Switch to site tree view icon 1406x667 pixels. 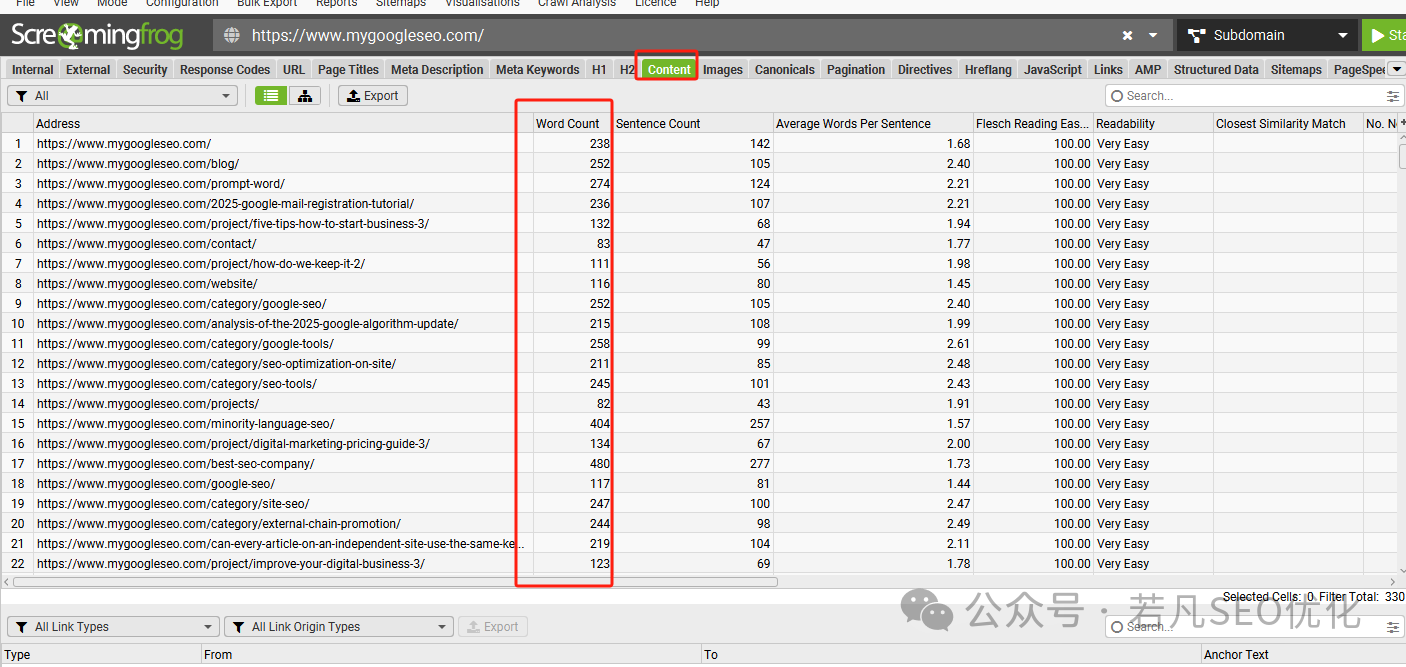(x=305, y=96)
